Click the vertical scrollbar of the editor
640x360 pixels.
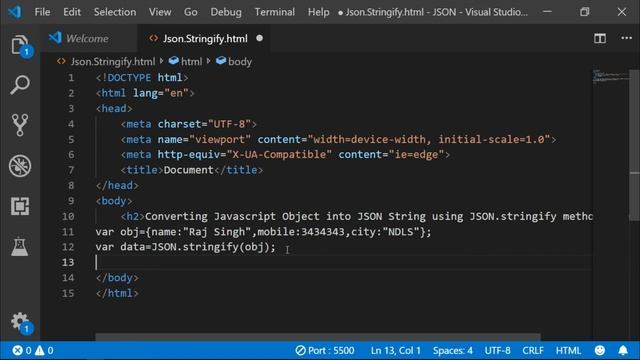click(x=634, y=145)
